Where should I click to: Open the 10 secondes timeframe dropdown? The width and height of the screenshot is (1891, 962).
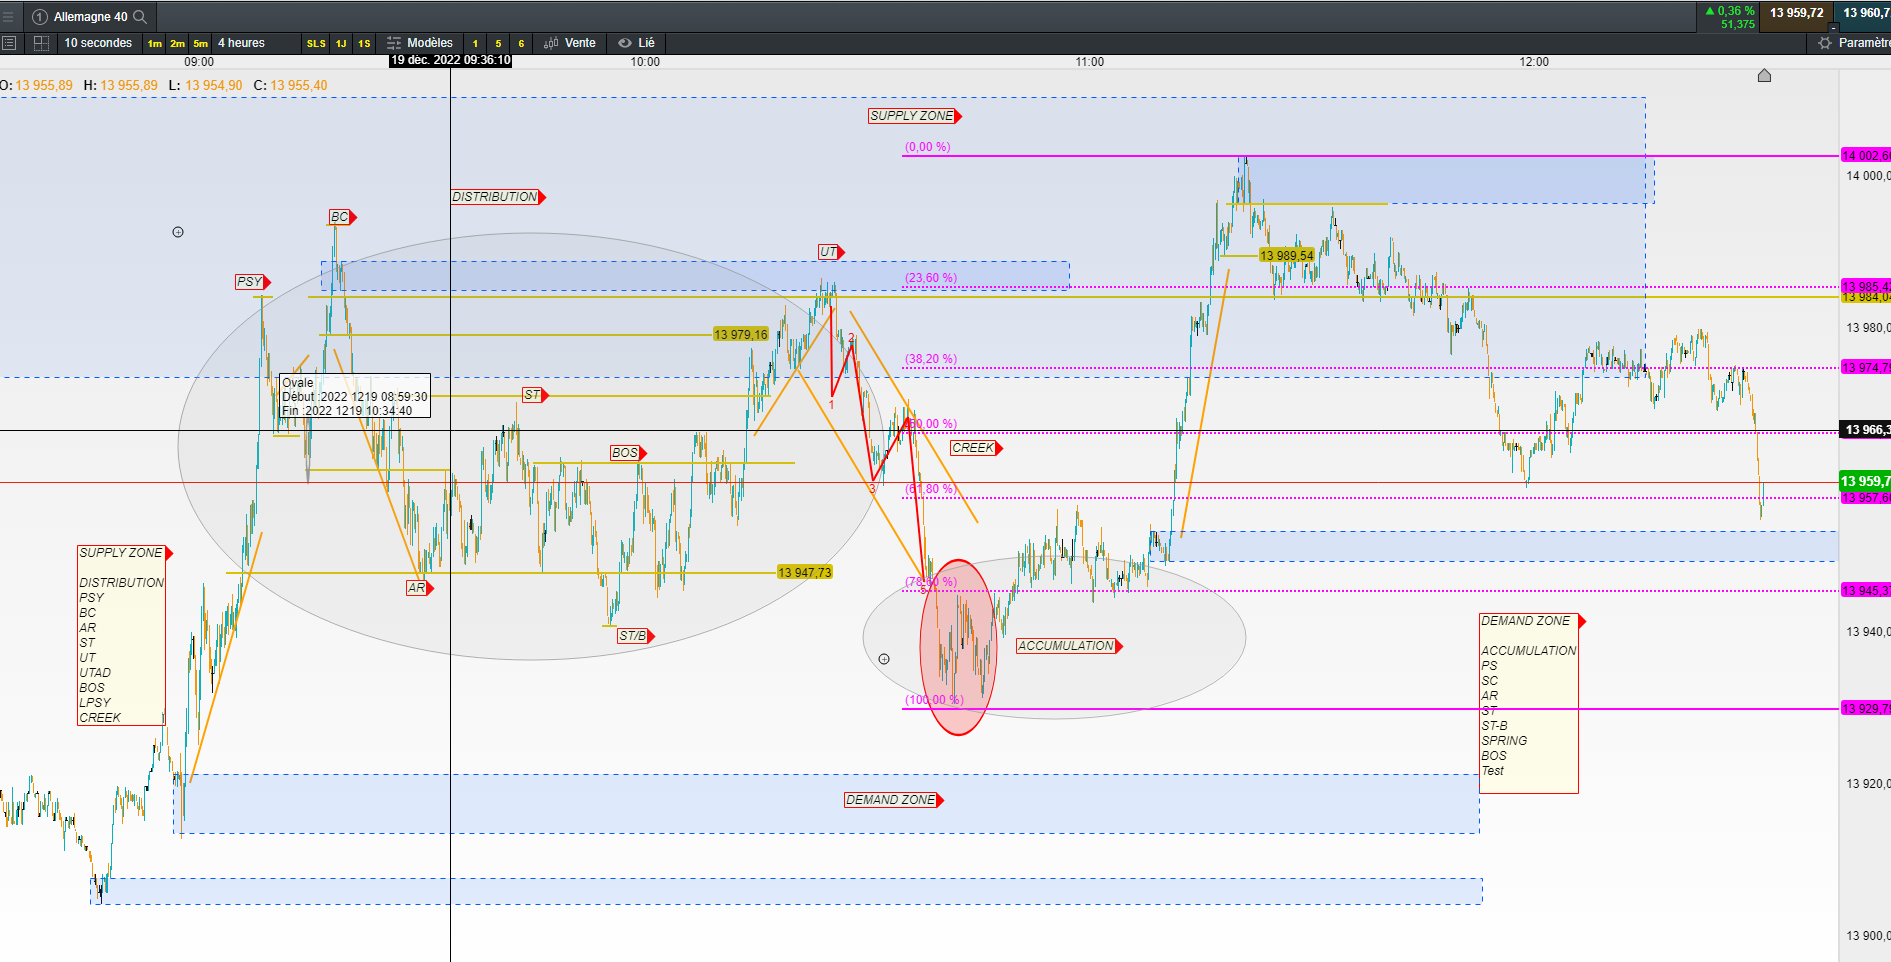[98, 43]
